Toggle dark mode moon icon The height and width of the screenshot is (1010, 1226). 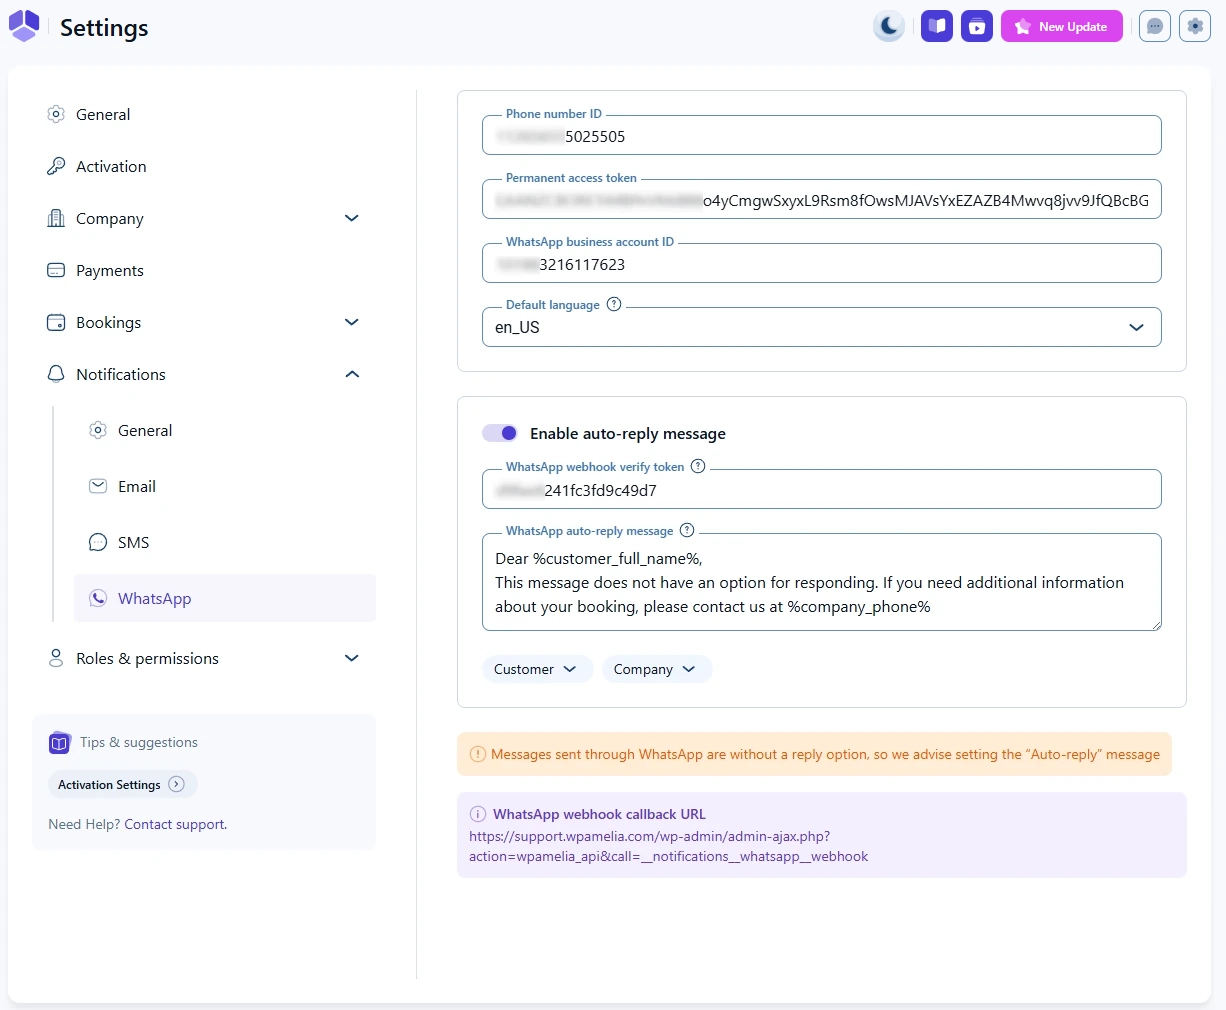(x=888, y=26)
